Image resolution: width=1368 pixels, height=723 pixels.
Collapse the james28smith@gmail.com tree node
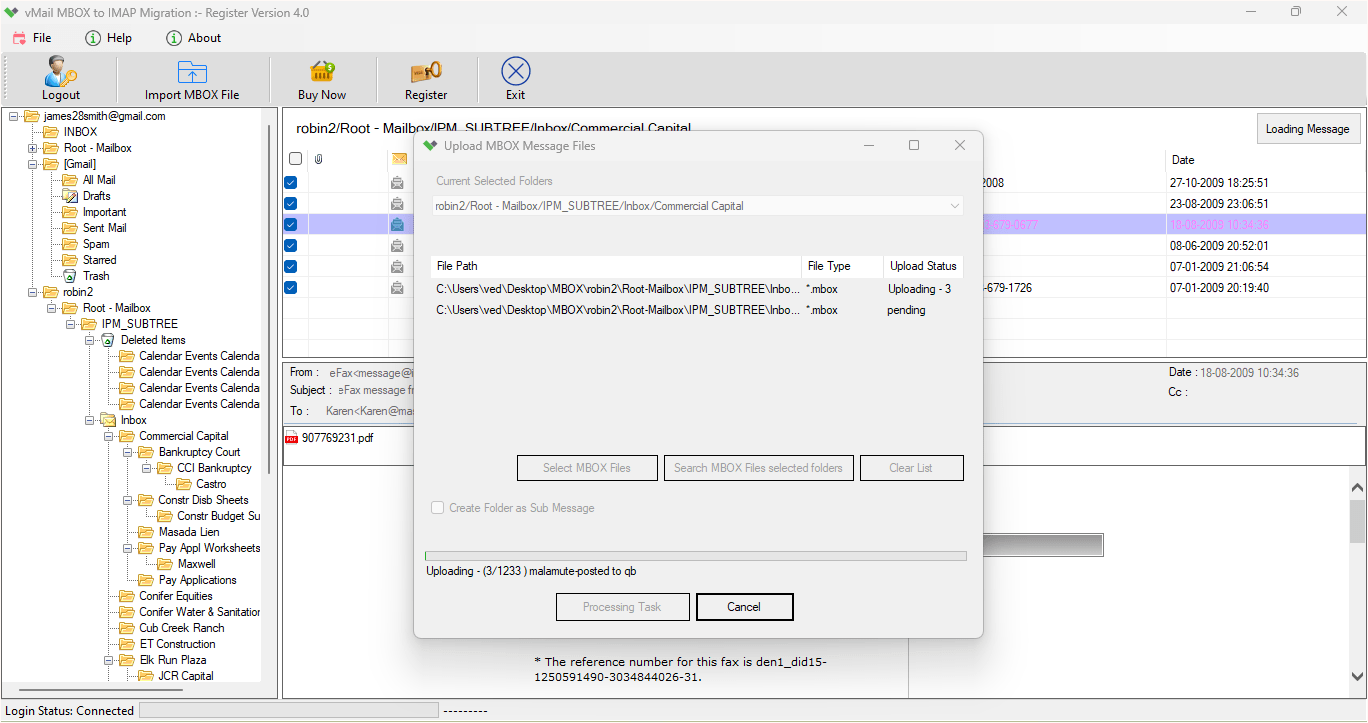coord(14,116)
